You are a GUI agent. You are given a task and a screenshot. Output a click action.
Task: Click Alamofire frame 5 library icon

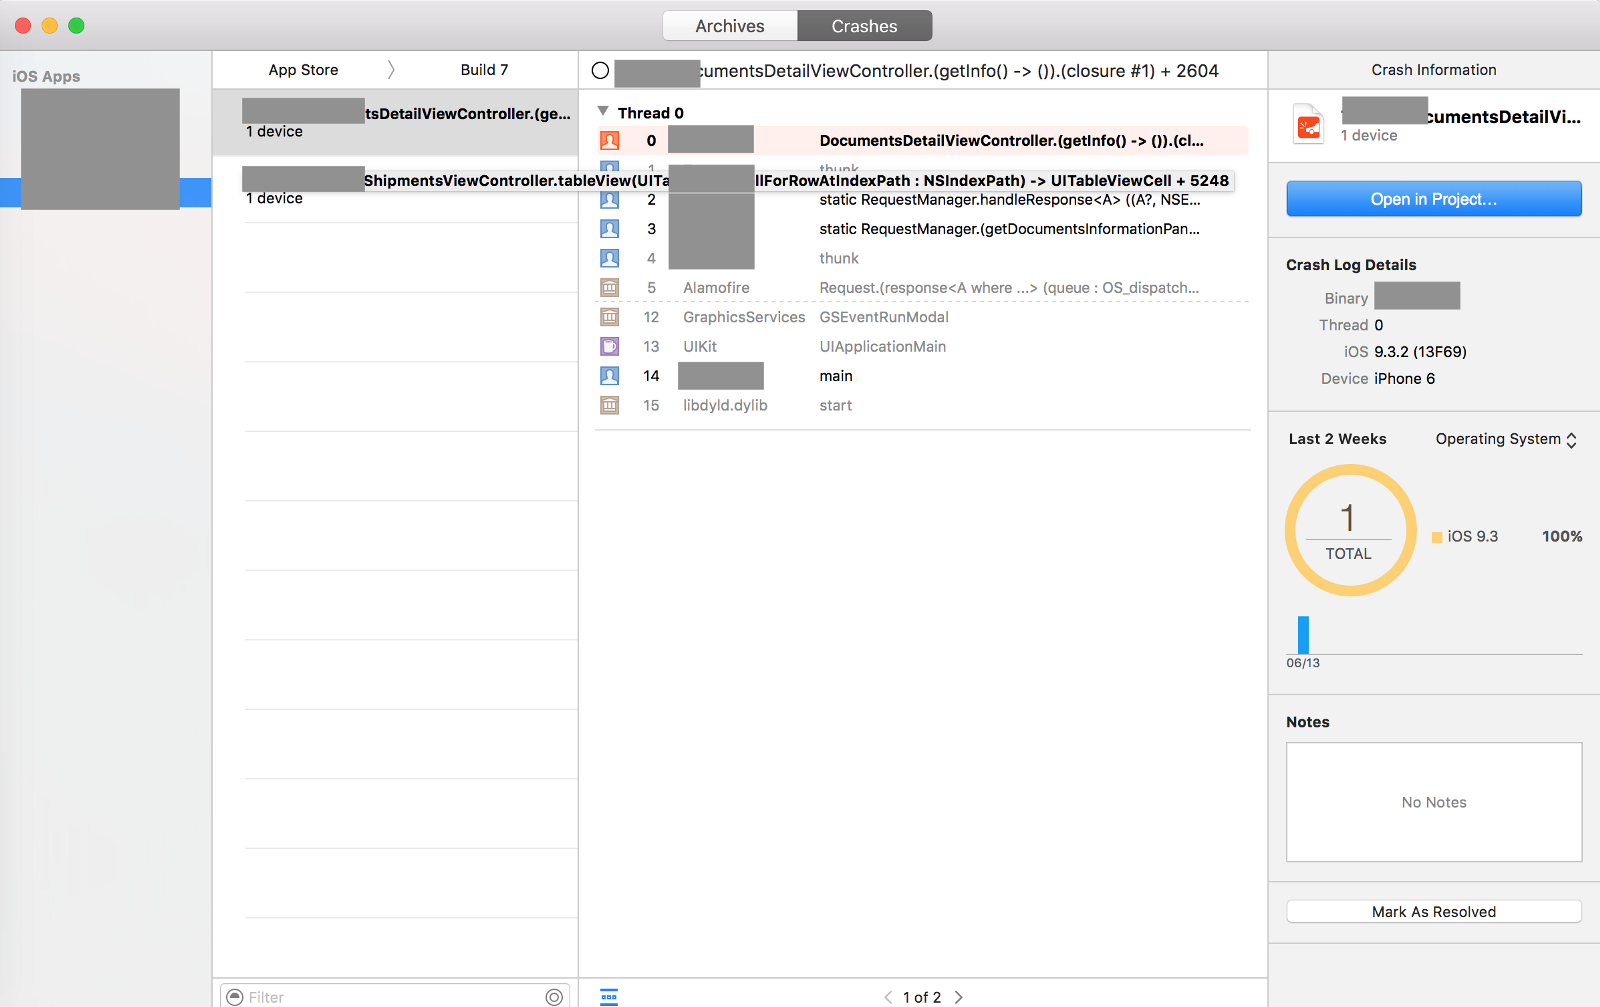point(609,288)
